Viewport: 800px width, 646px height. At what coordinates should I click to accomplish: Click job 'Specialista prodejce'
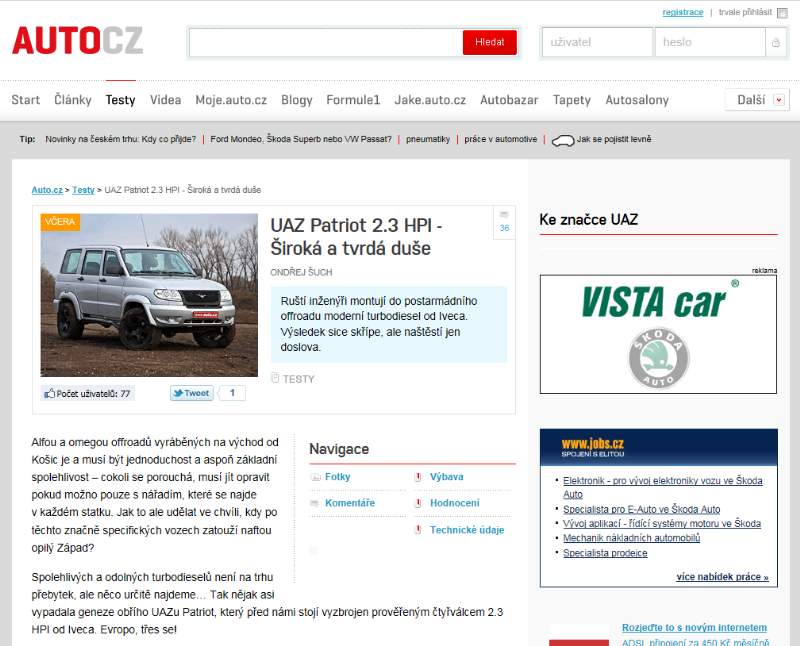605,553
